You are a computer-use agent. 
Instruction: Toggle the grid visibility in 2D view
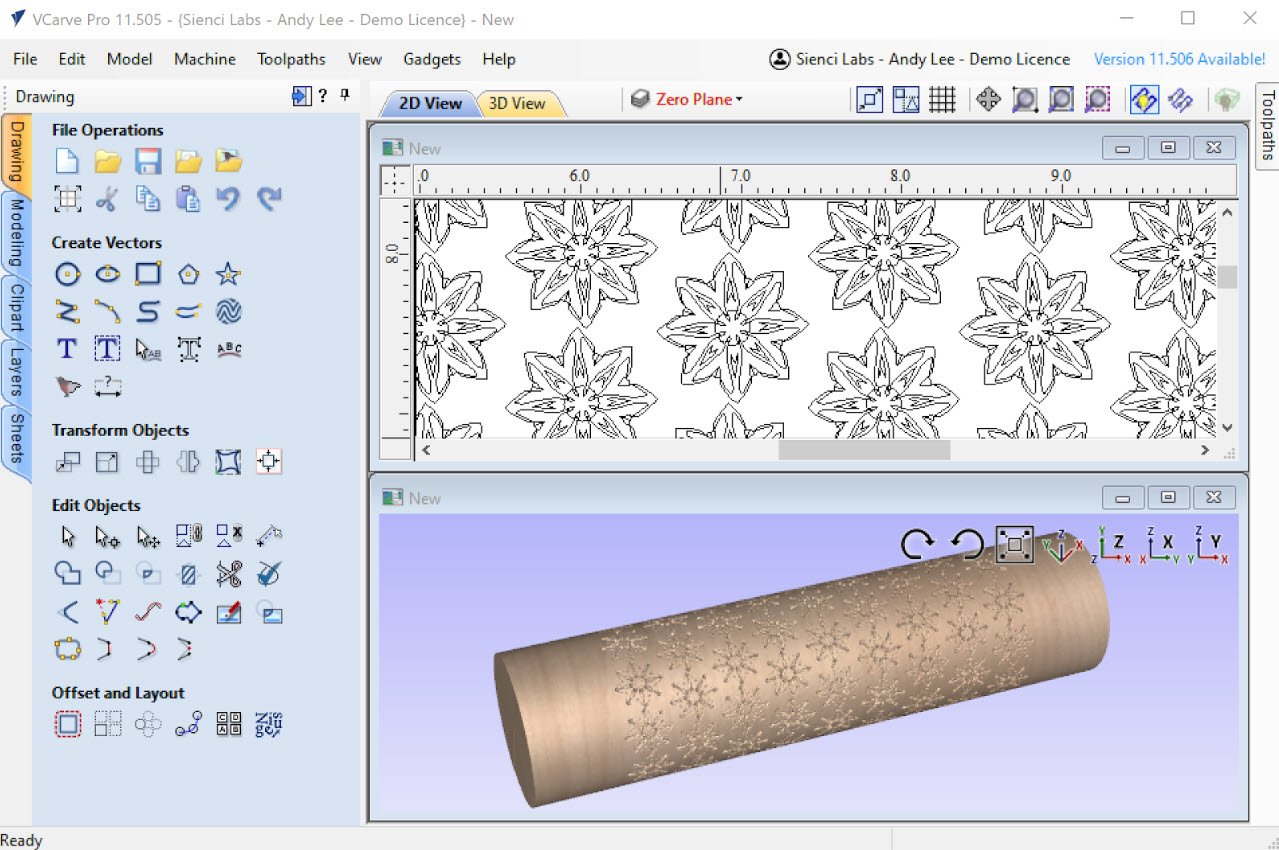(942, 99)
